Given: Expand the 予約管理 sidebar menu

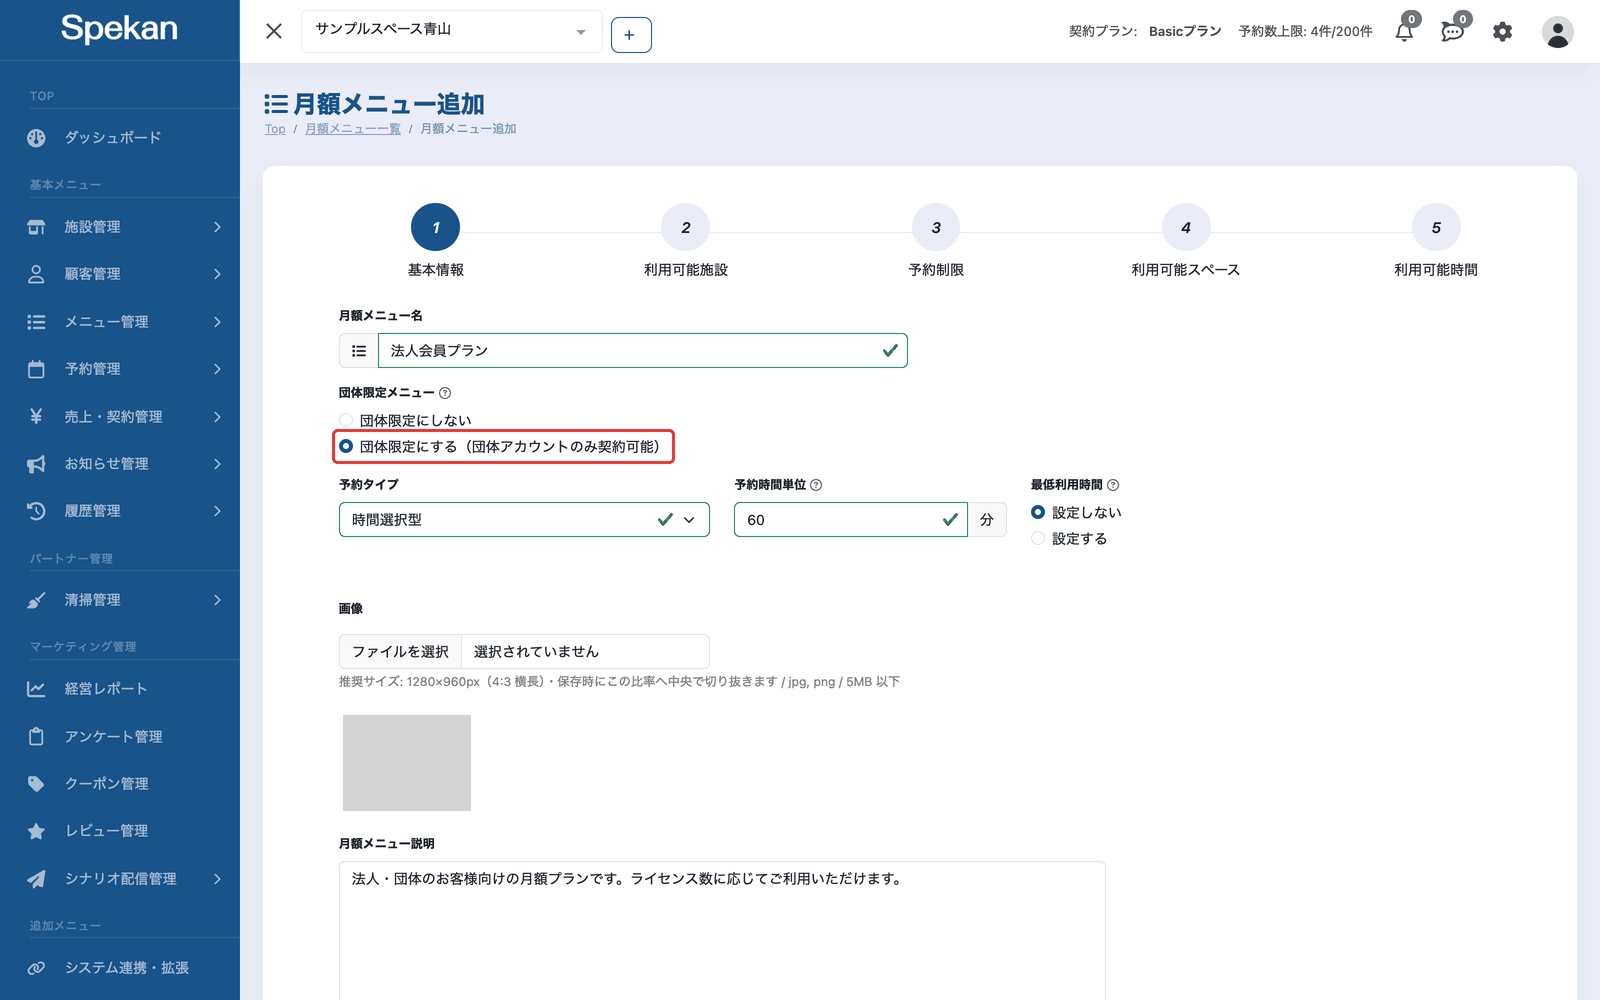Looking at the screenshot, I should (120, 369).
